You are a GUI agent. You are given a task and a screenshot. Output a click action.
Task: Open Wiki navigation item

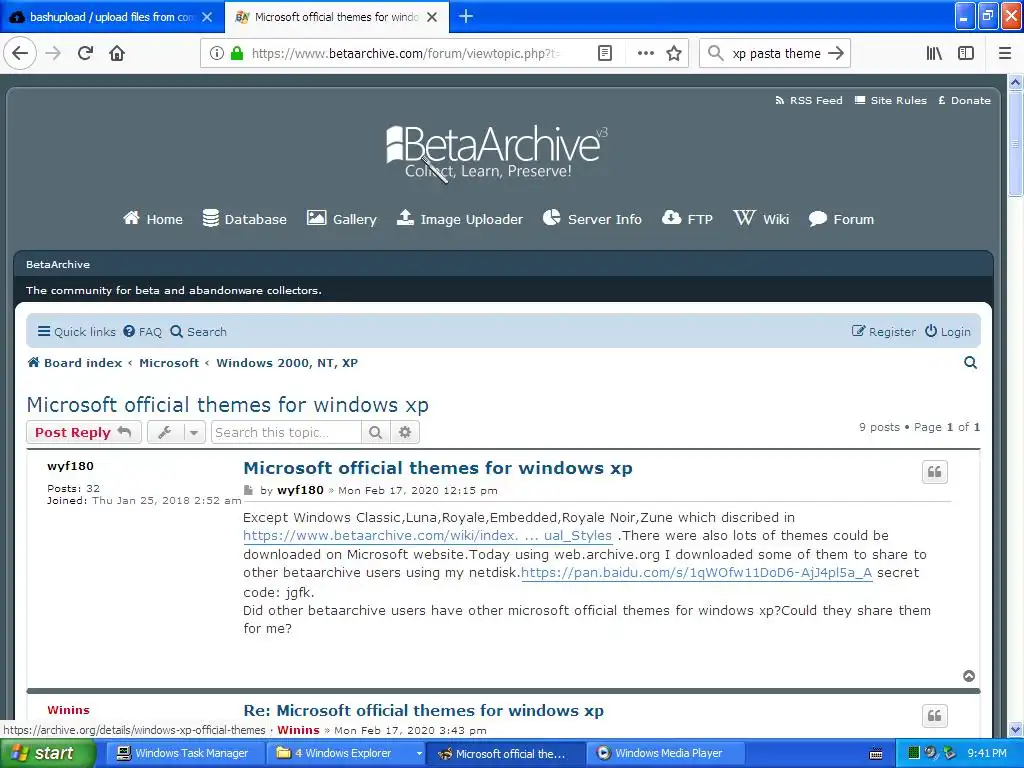(761, 219)
